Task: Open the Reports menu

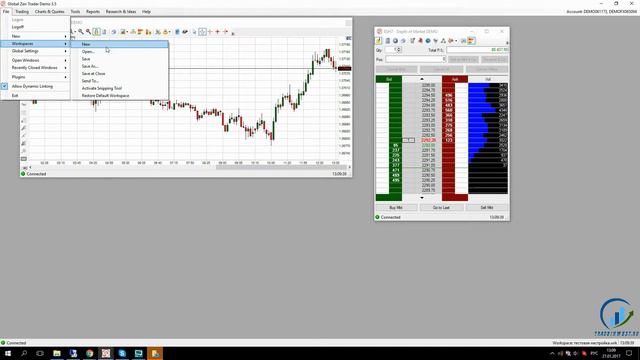Action: pyautogui.click(x=93, y=12)
